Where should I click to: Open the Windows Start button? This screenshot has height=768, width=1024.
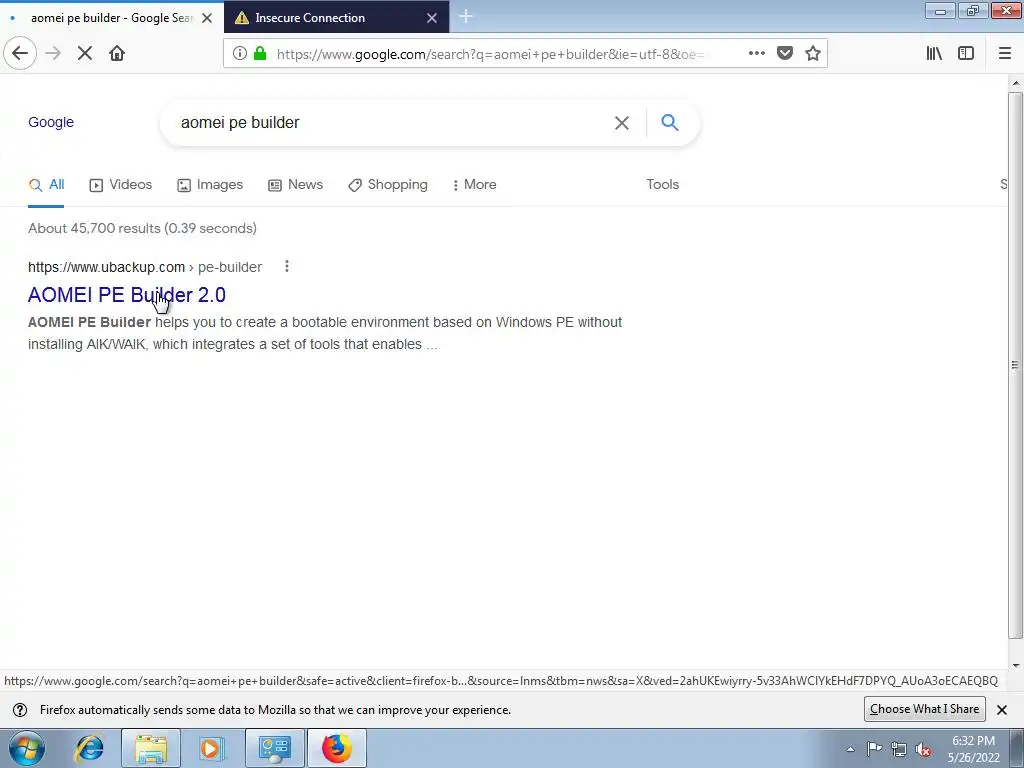point(27,748)
